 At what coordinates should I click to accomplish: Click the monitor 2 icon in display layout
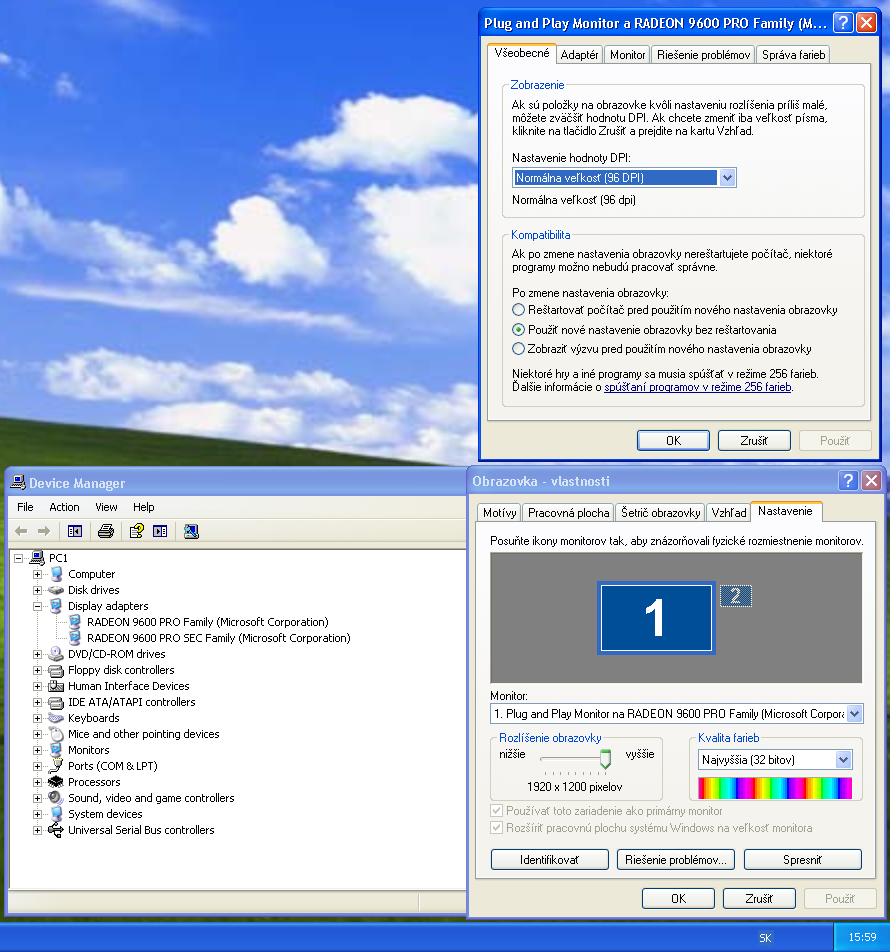click(x=735, y=596)
